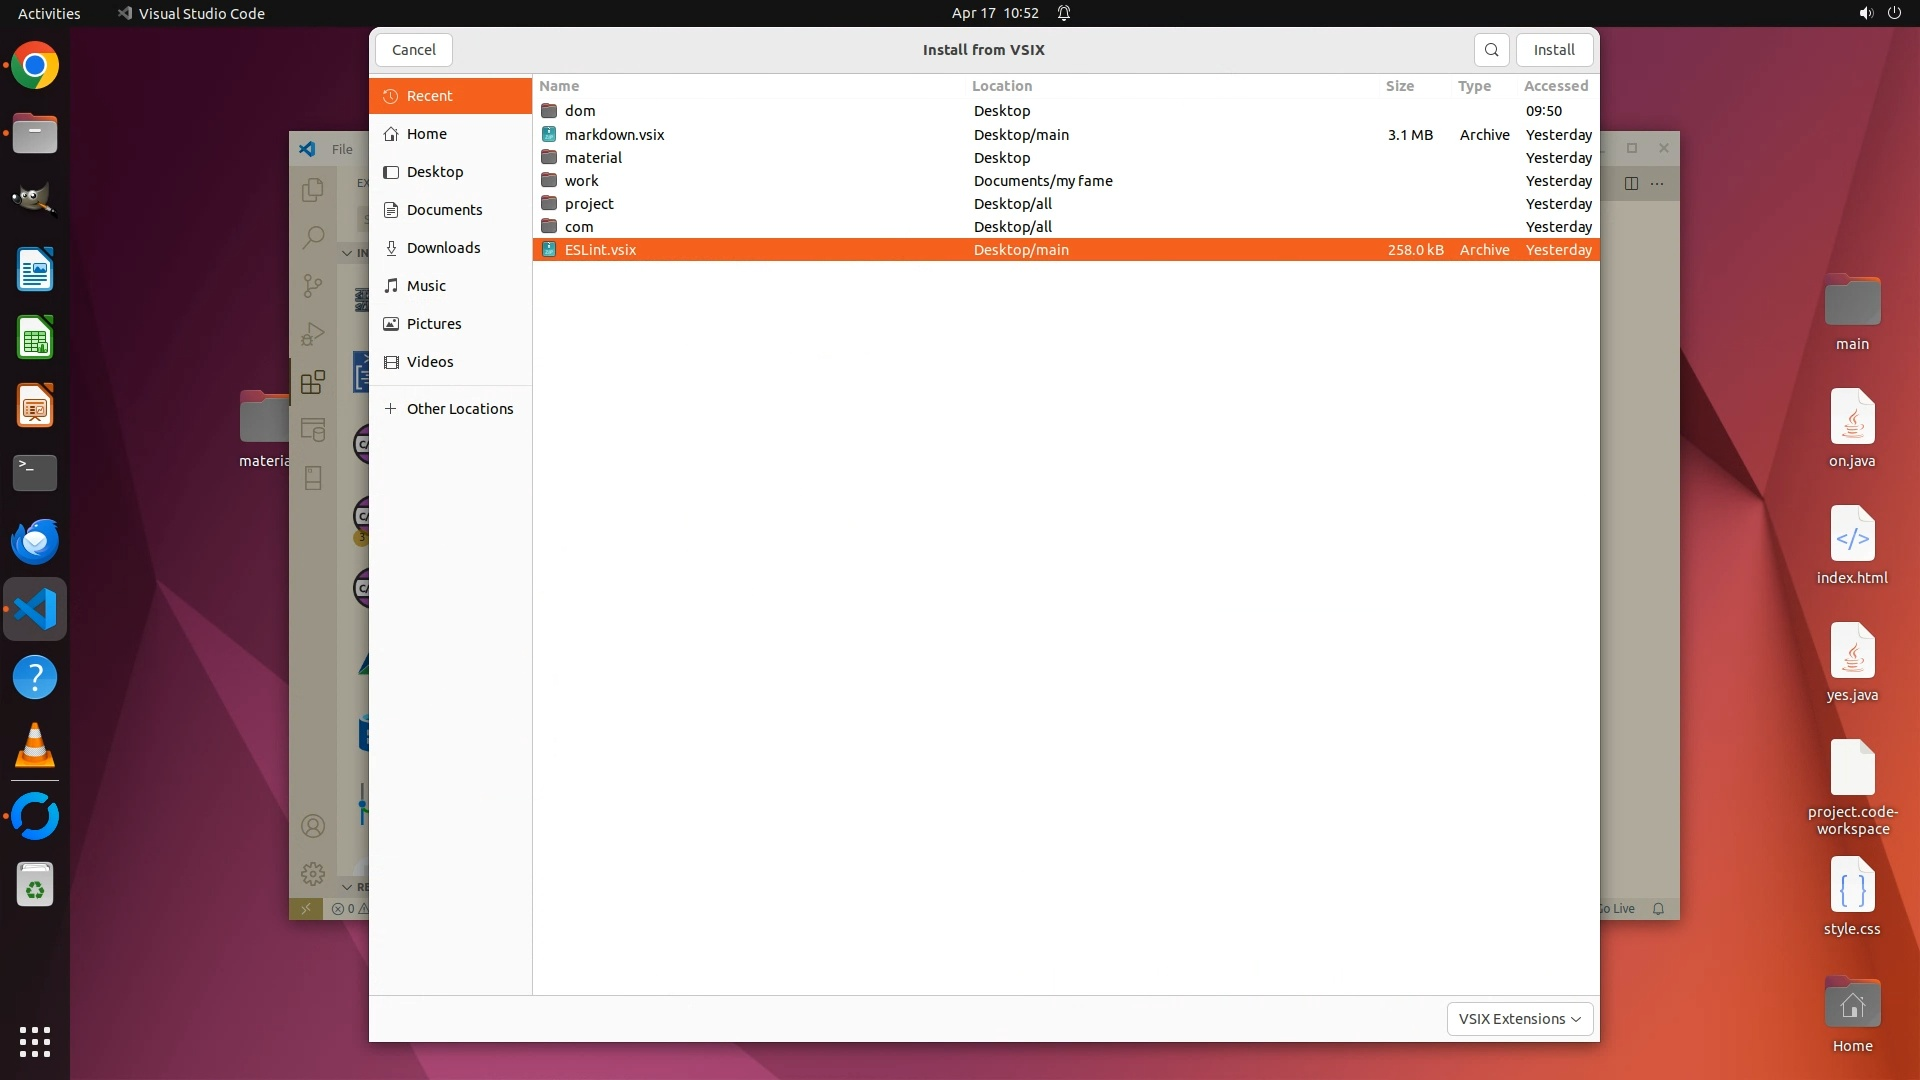
Task: Open Google Chrome from the dock
Action: [35, 66]
